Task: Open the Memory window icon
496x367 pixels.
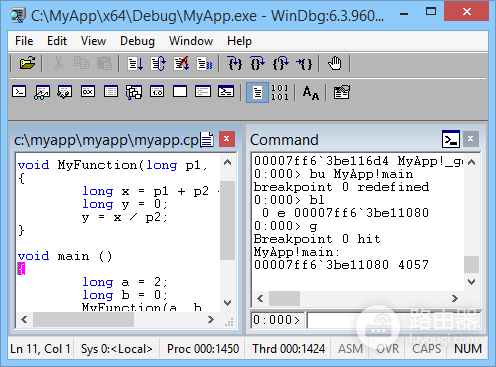Action: coord(111,91)
